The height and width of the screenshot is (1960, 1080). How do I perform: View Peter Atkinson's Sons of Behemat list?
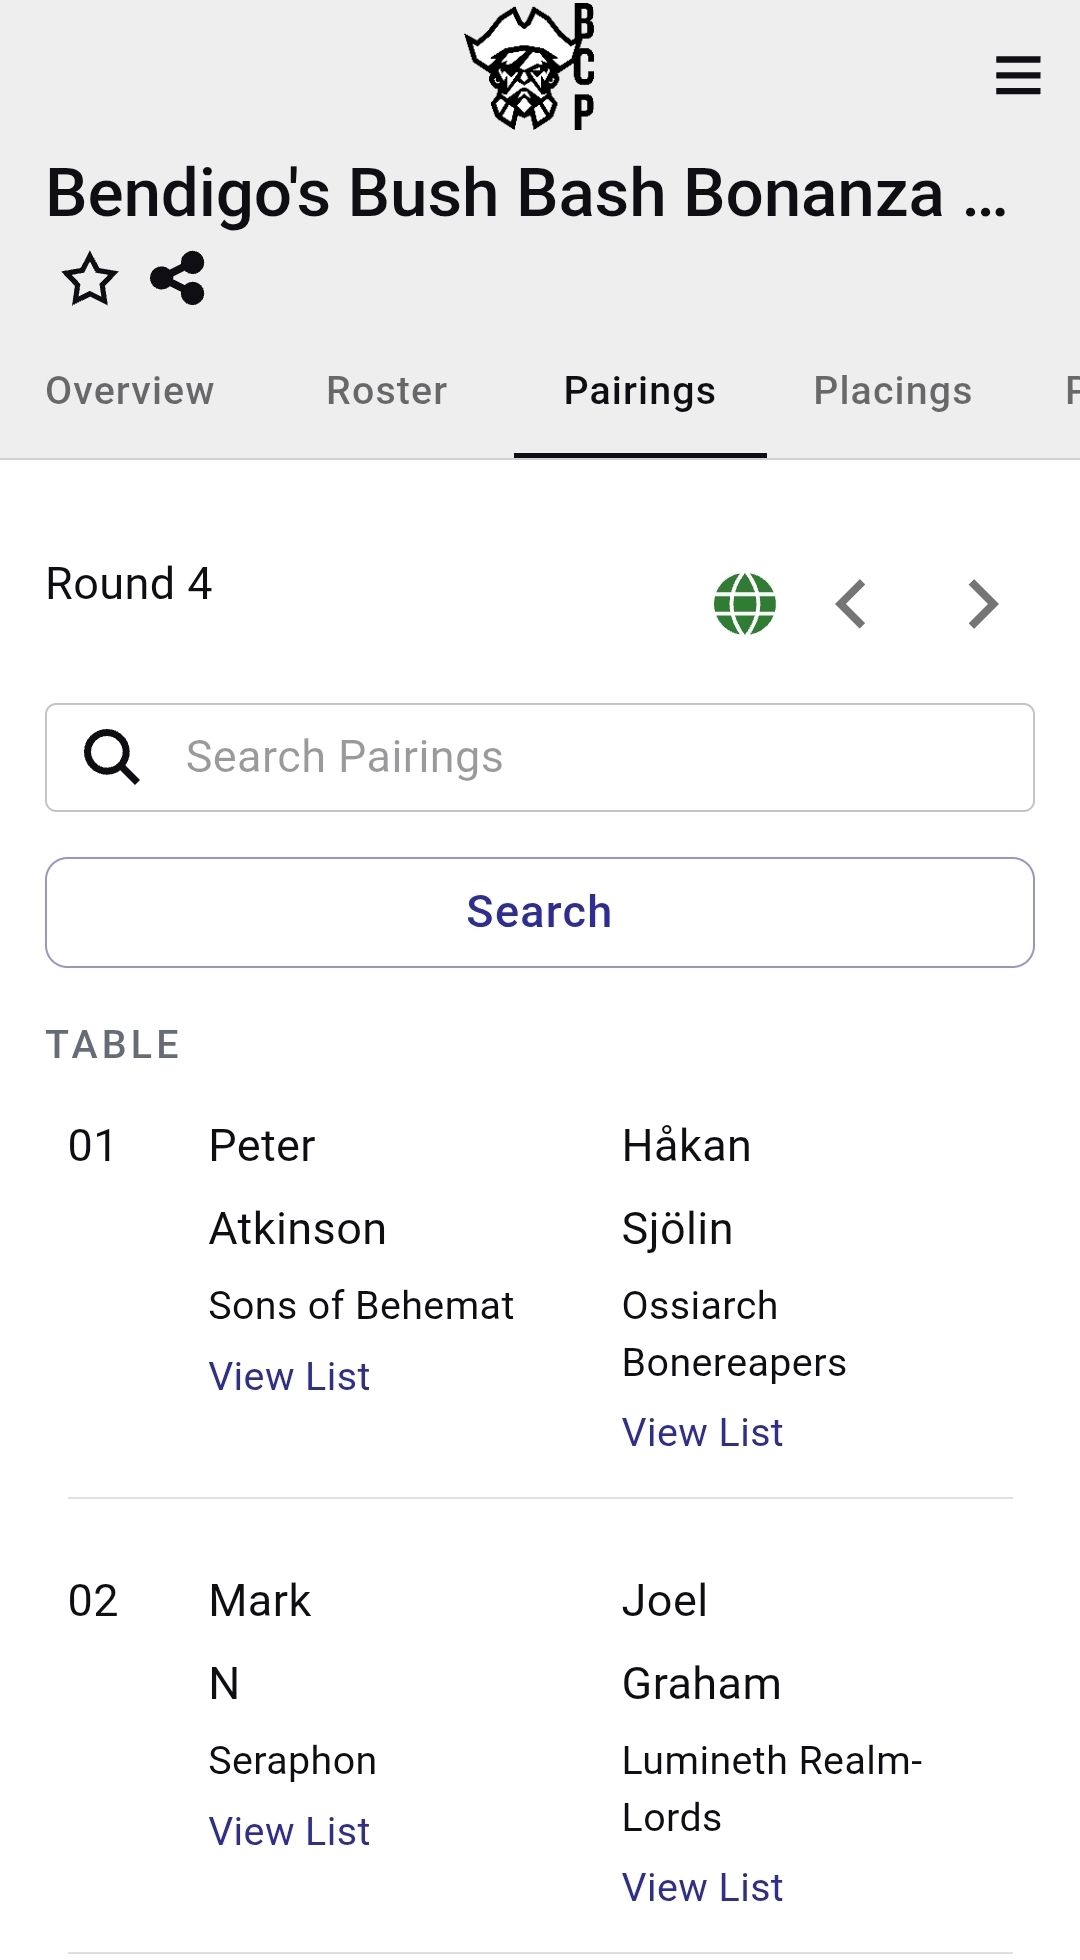[x=289, y=1377]
